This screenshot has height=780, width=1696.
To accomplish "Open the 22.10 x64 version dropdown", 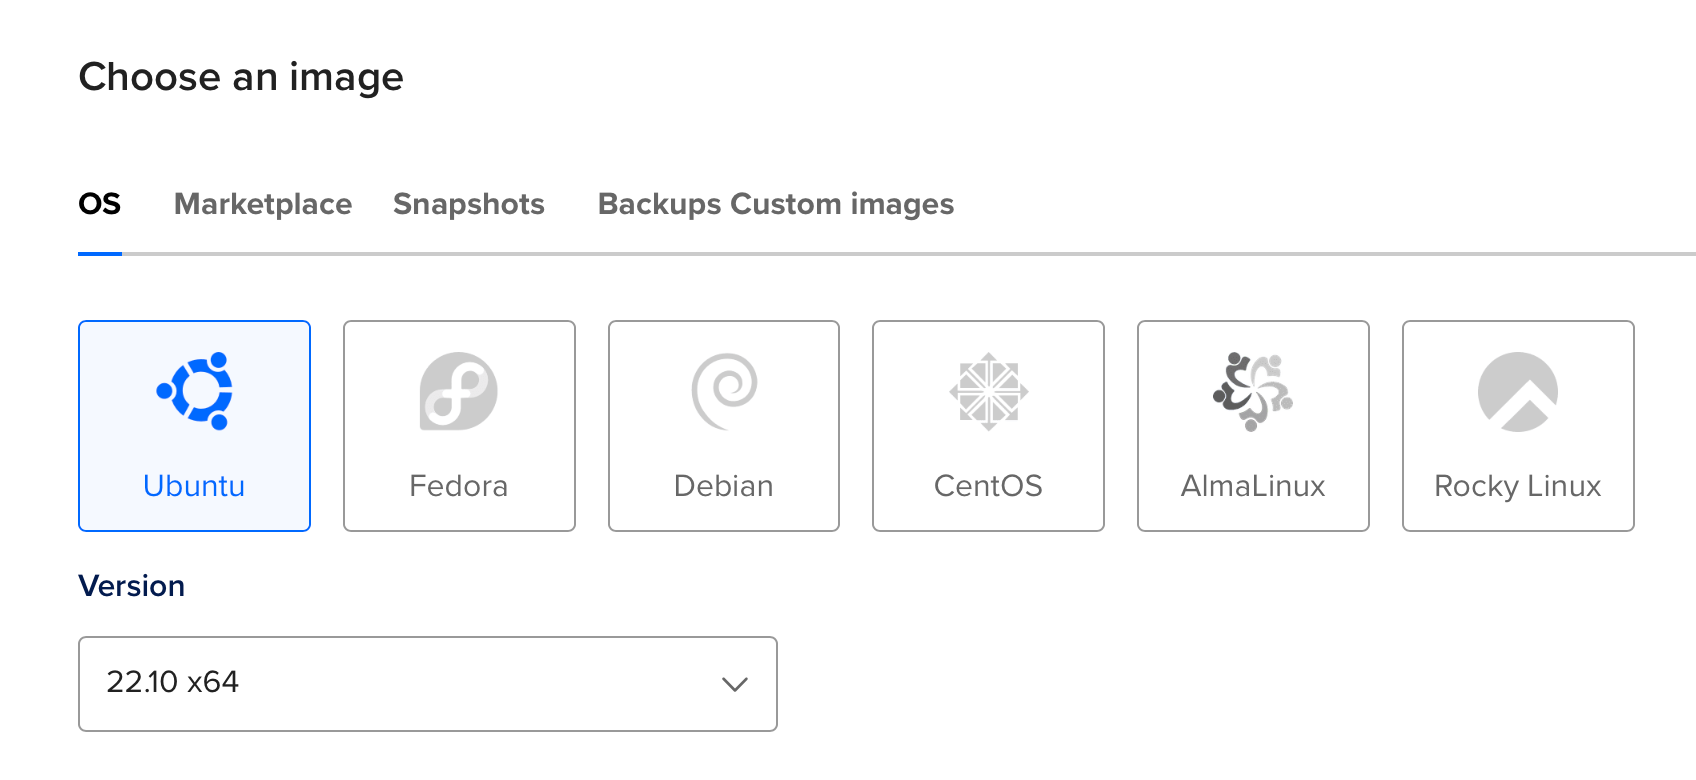I will [x=400, y=684].
